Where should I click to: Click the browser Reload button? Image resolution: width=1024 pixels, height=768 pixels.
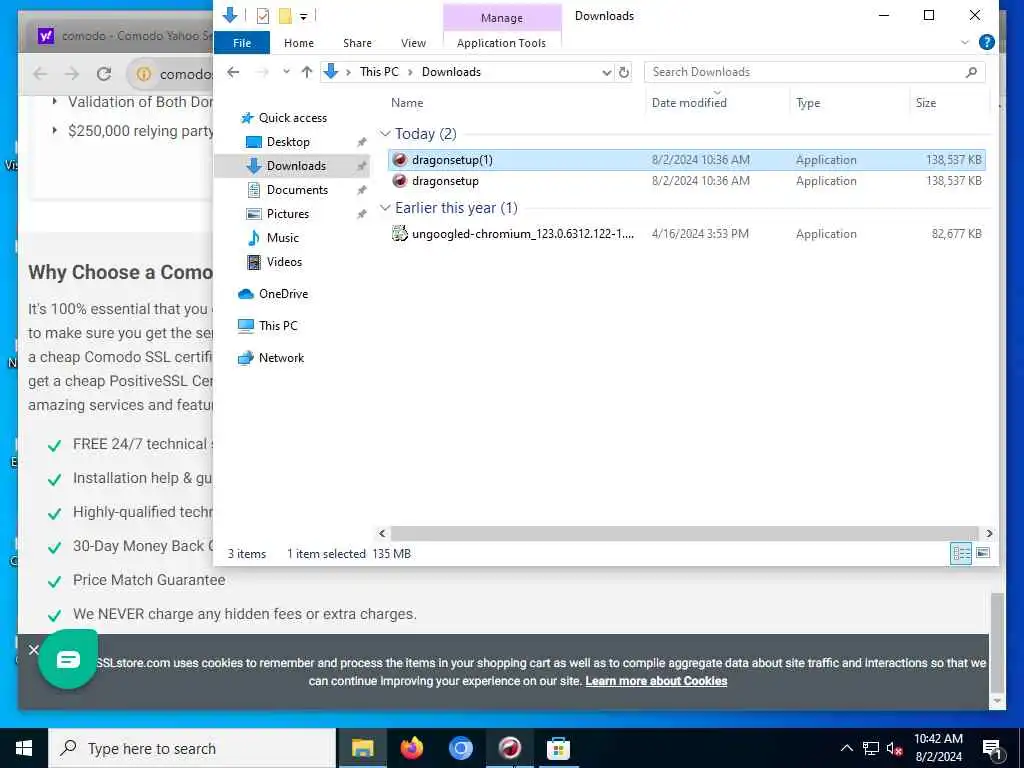pyautogui.click(x=104, y=74)
